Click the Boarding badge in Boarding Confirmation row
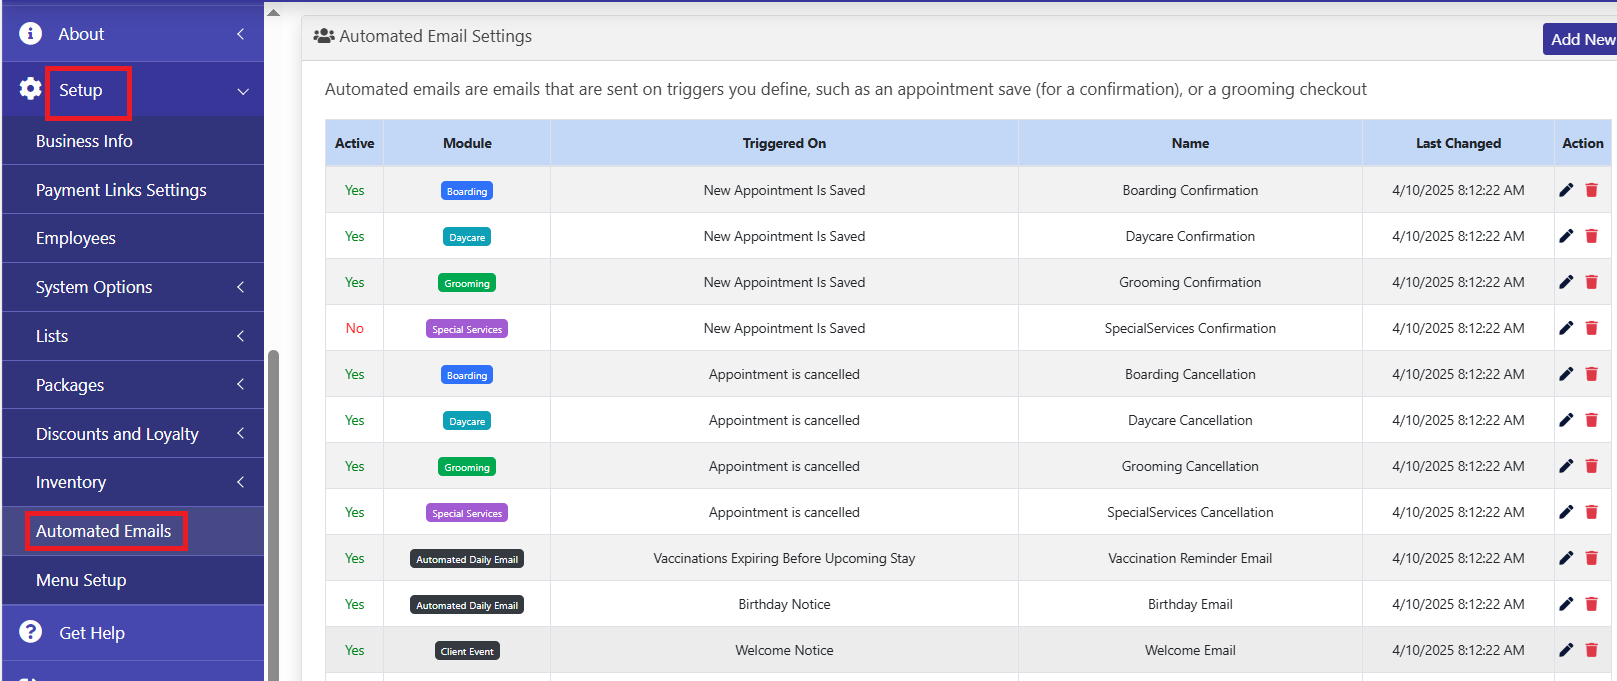The height and width of the screenshot is (681, 1617). click(467, 191)
